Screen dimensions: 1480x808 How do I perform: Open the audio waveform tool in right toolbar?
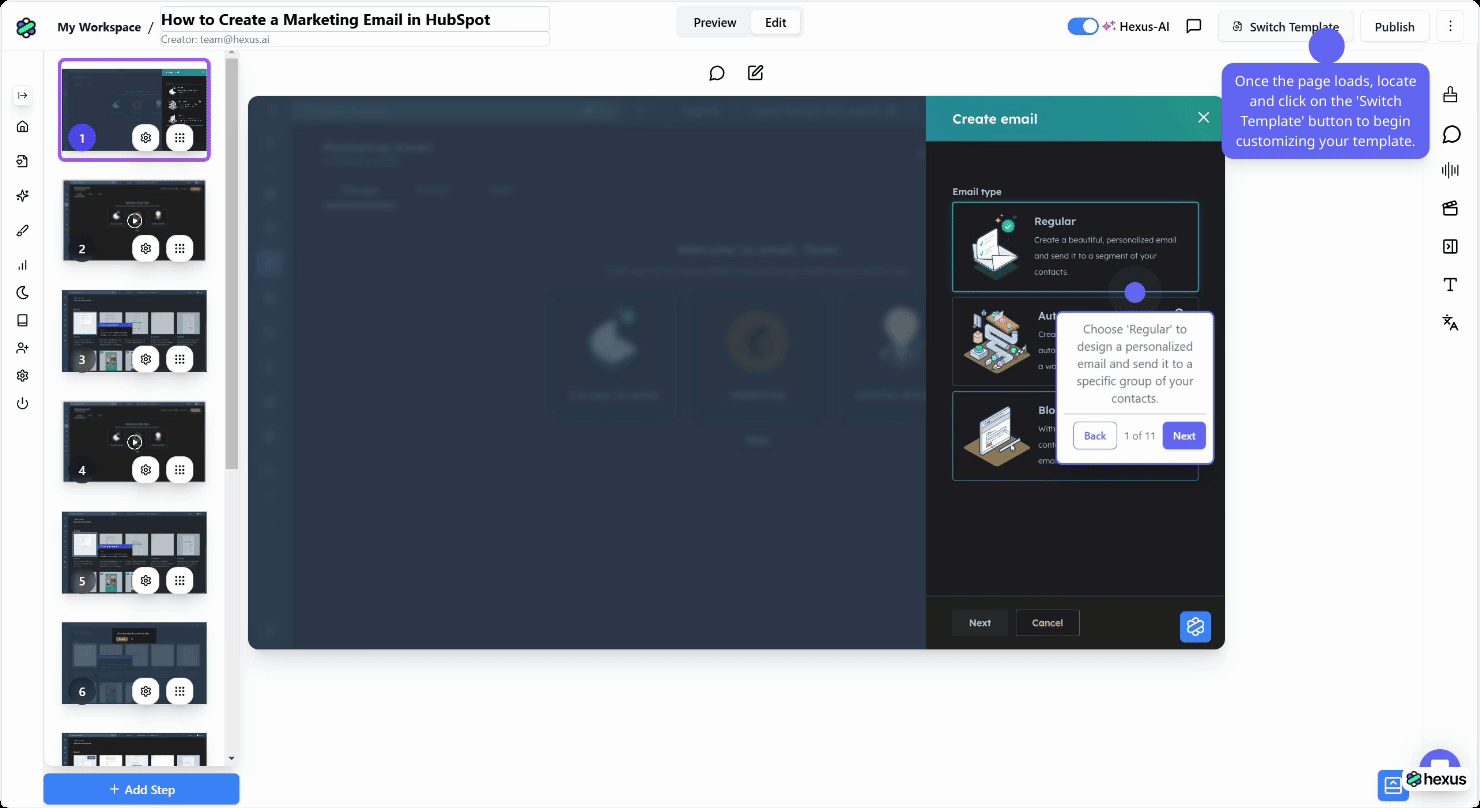tap(1450, 171)
